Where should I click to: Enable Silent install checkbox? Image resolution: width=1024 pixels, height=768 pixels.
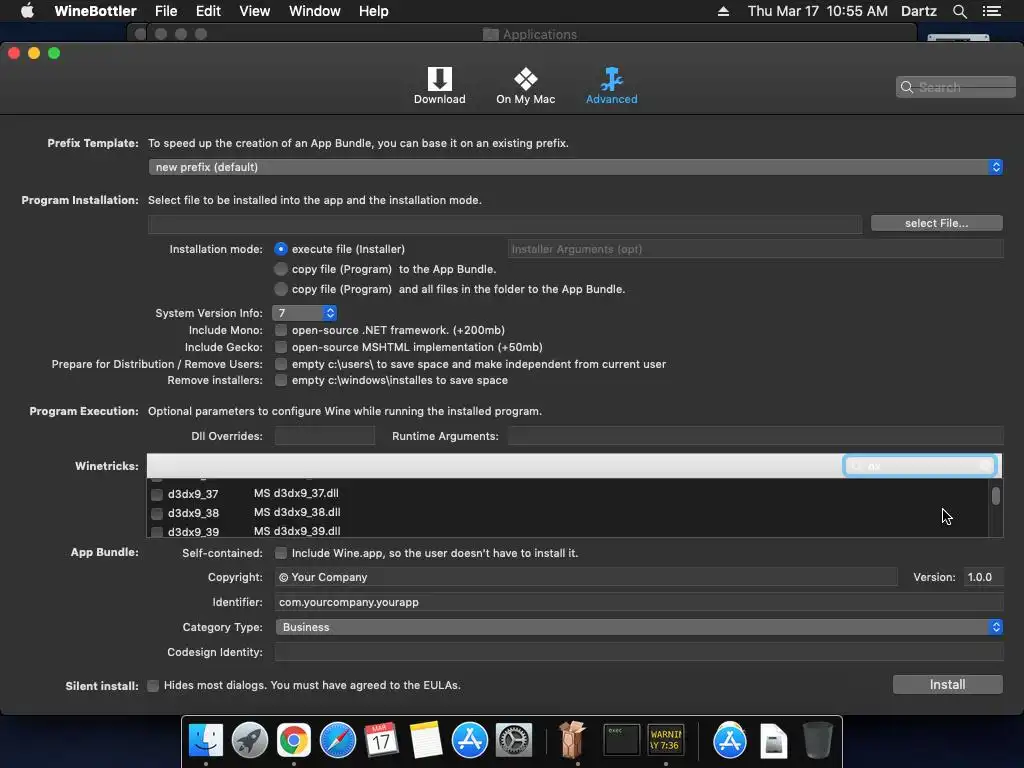[x=153, y=686]
